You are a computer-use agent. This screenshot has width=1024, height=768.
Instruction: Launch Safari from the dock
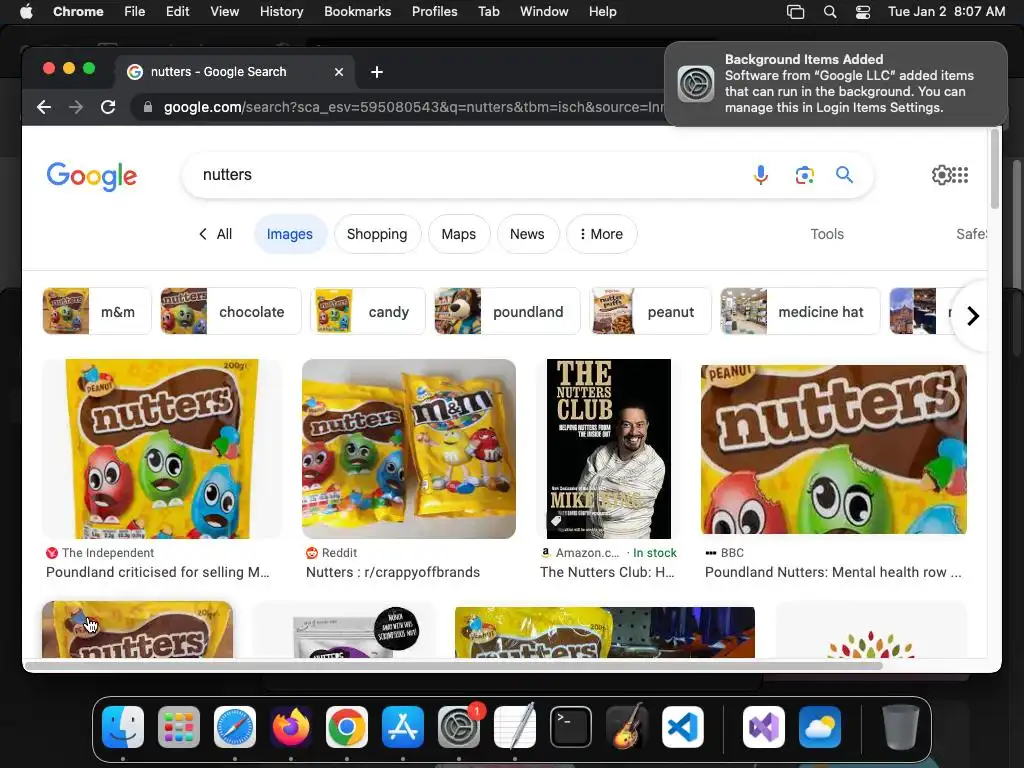[x=235, y=727]
